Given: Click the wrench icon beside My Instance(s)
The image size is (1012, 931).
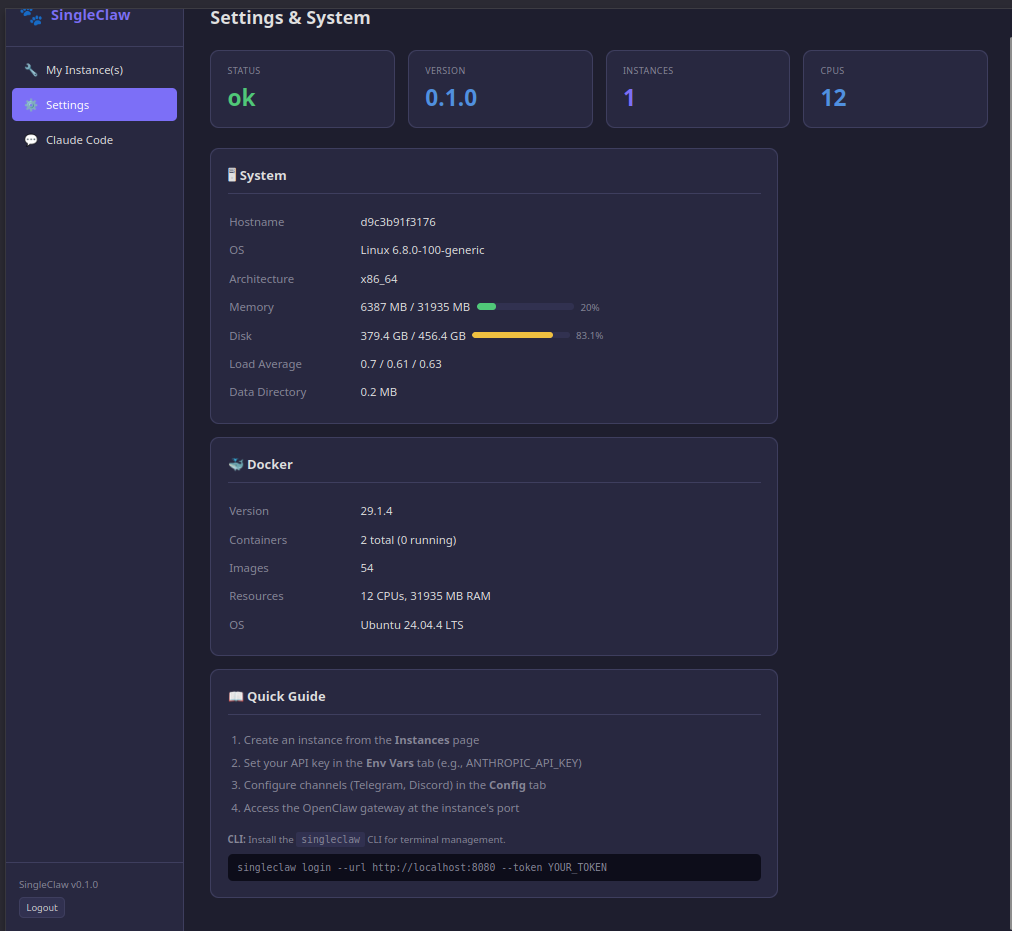Looking at the screenshot, I should (31, 70).
